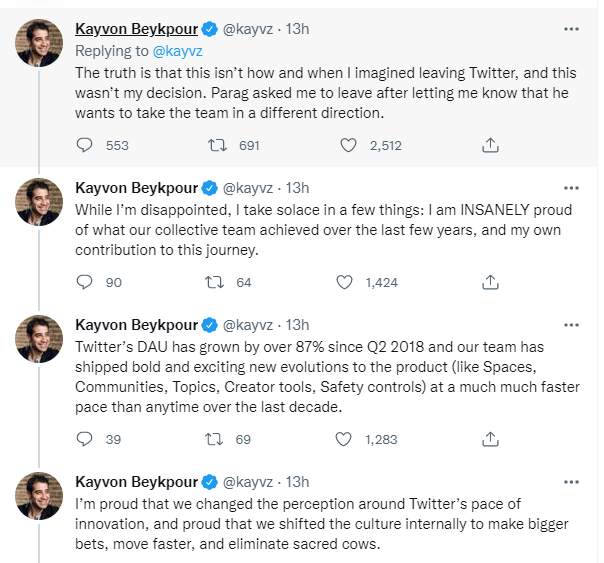The image size is (604, 563).
Task: Open more options on 'INSANELY proud' tweet
Action: (571, 187)
